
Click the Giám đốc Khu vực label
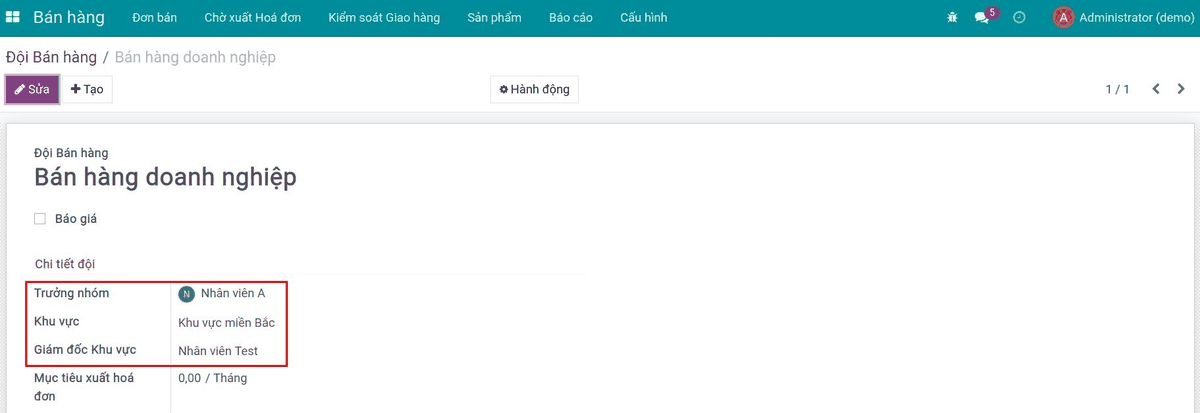[x=85, y=350]
